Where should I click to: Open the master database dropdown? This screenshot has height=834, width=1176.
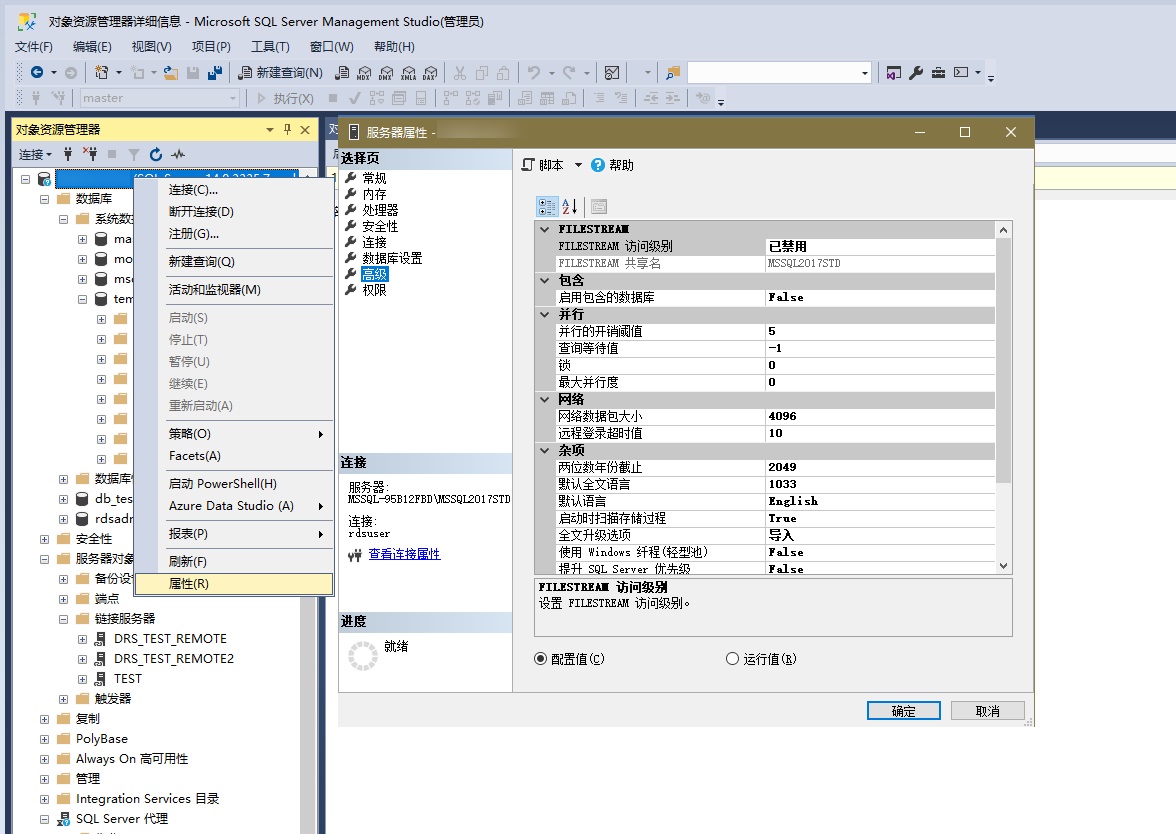coord(233,98)
